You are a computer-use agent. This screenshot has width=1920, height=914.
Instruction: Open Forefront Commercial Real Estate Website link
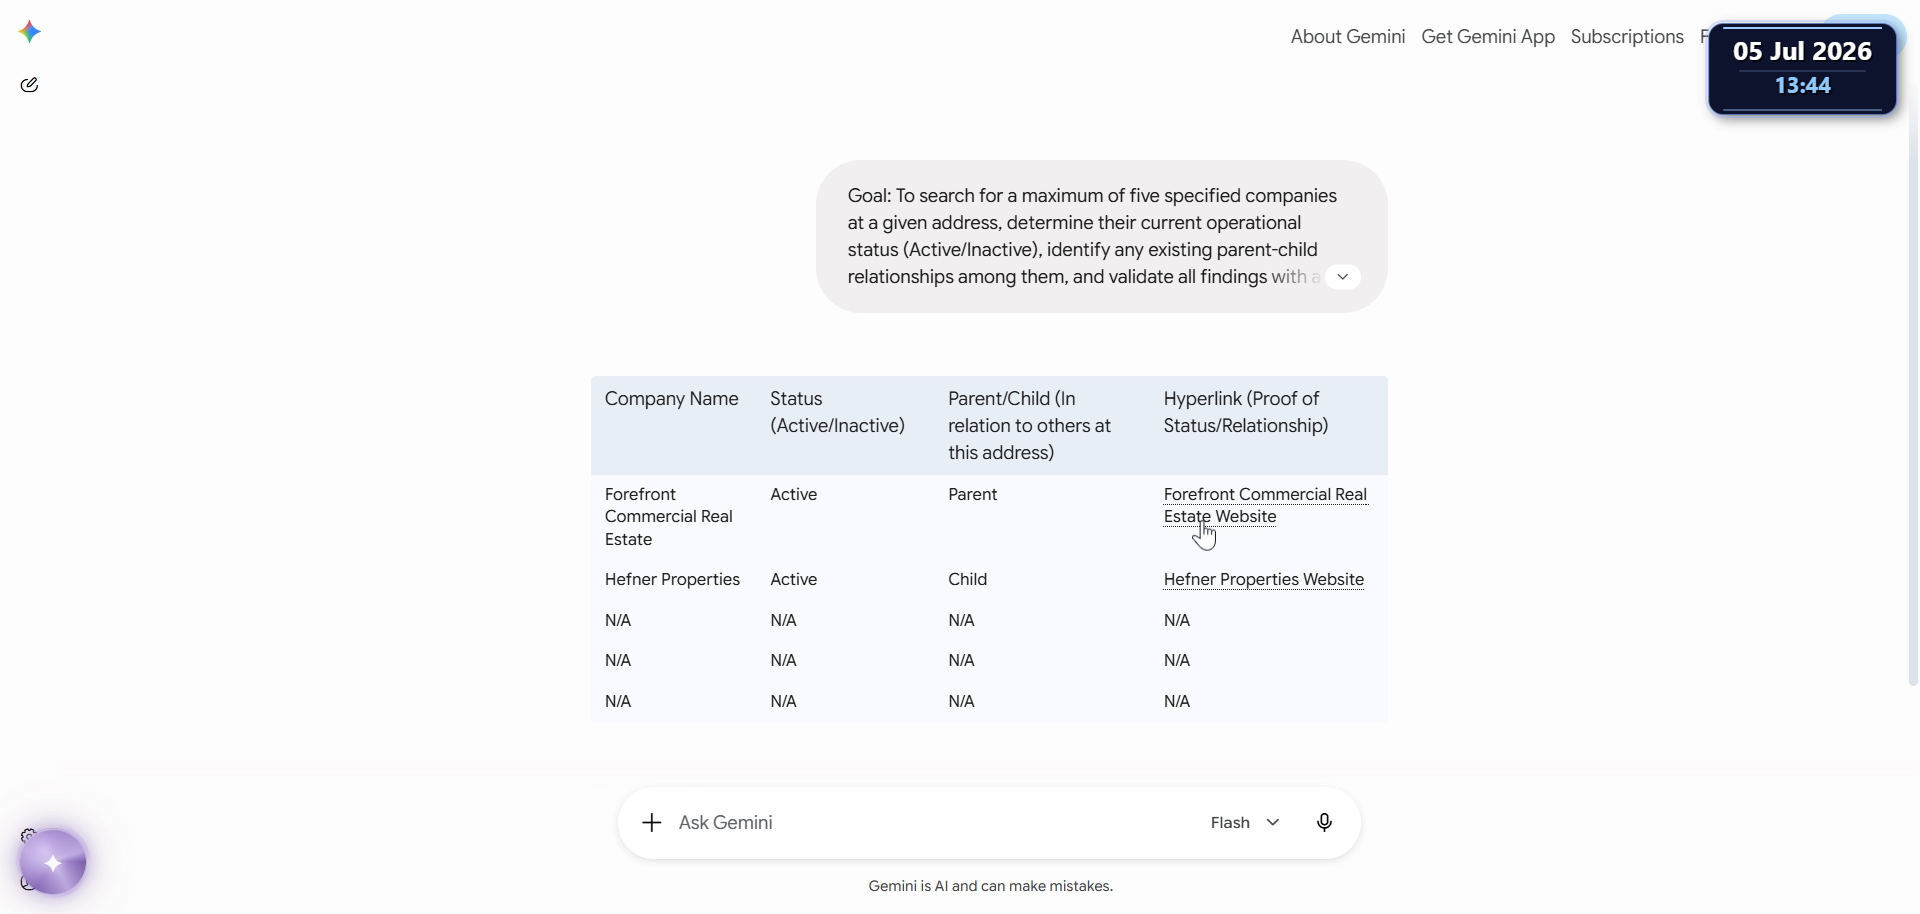pos(1265,506)
